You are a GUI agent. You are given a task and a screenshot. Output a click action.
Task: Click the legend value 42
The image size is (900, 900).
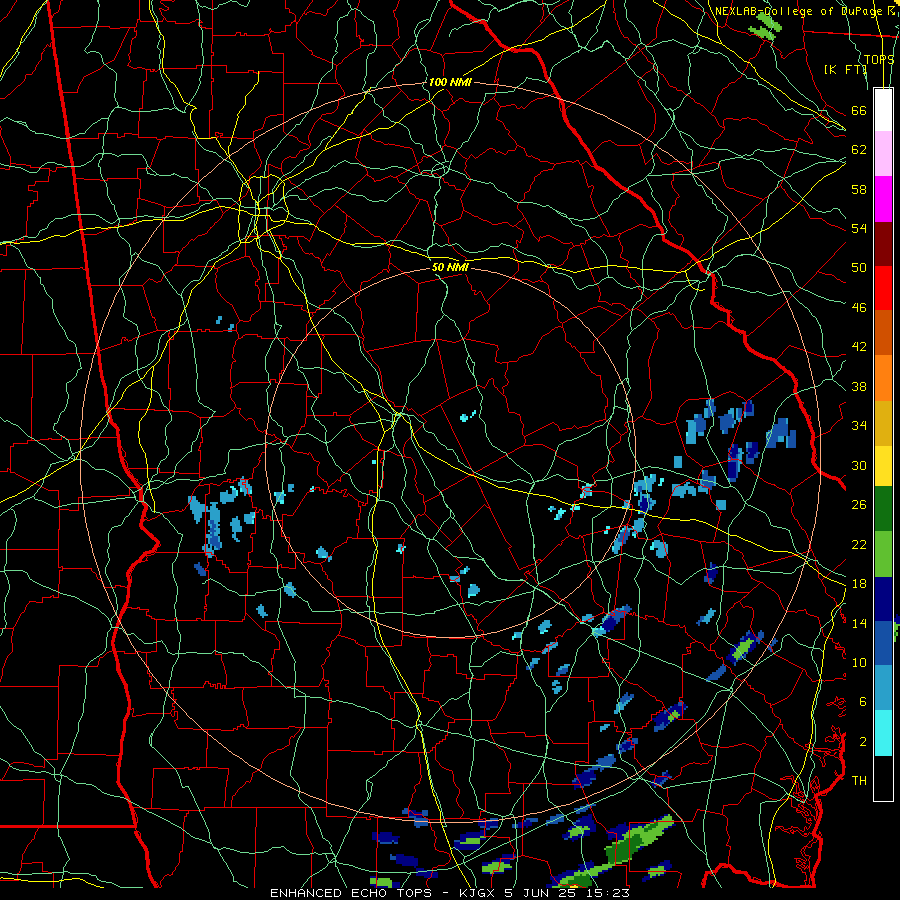tap(859, 346)
